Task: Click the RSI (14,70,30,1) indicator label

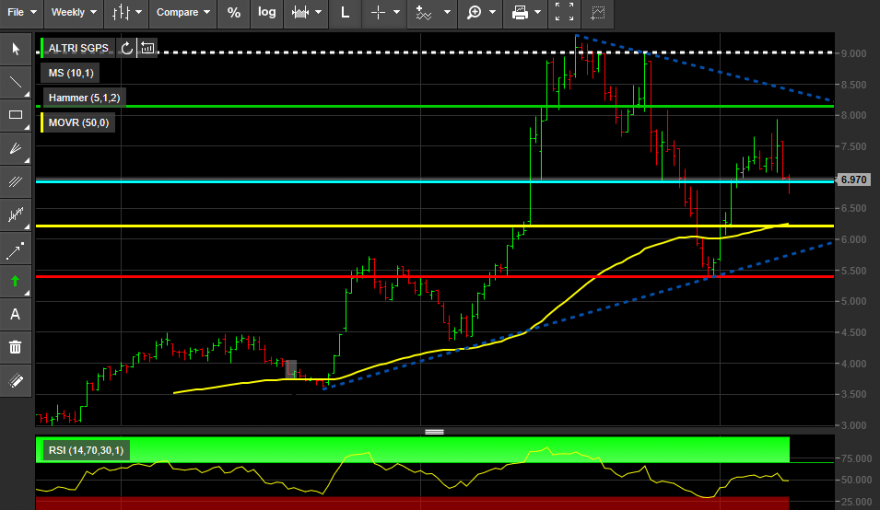Action: click(x=86, y=451)
